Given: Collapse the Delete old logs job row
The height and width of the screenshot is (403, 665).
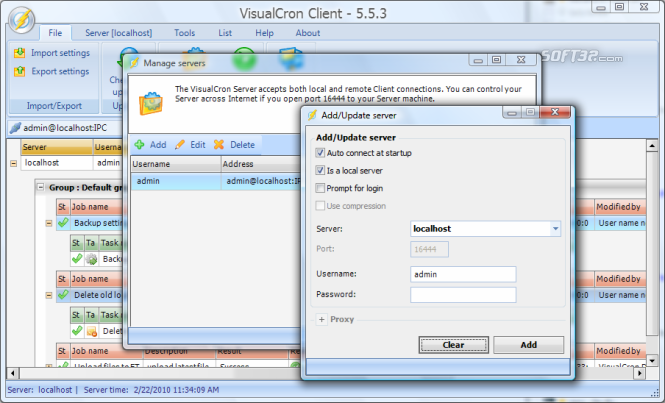Looking at the screenshot, I should (49, 295).
